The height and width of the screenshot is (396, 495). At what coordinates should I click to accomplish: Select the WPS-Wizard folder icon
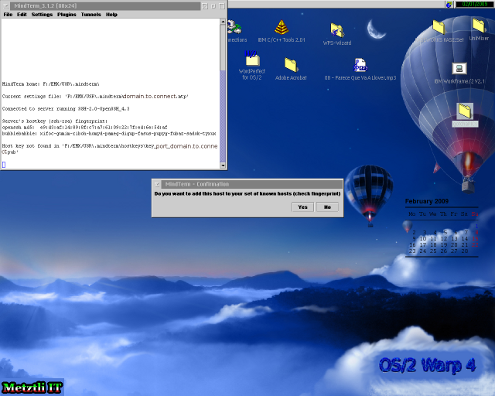coord(337,30)
